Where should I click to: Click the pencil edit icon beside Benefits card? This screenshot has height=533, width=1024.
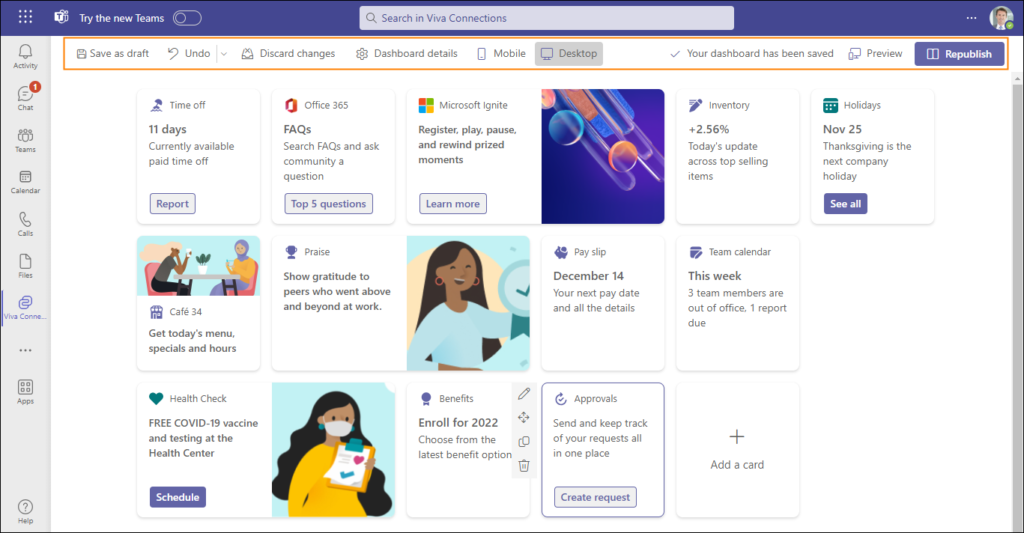524,394
